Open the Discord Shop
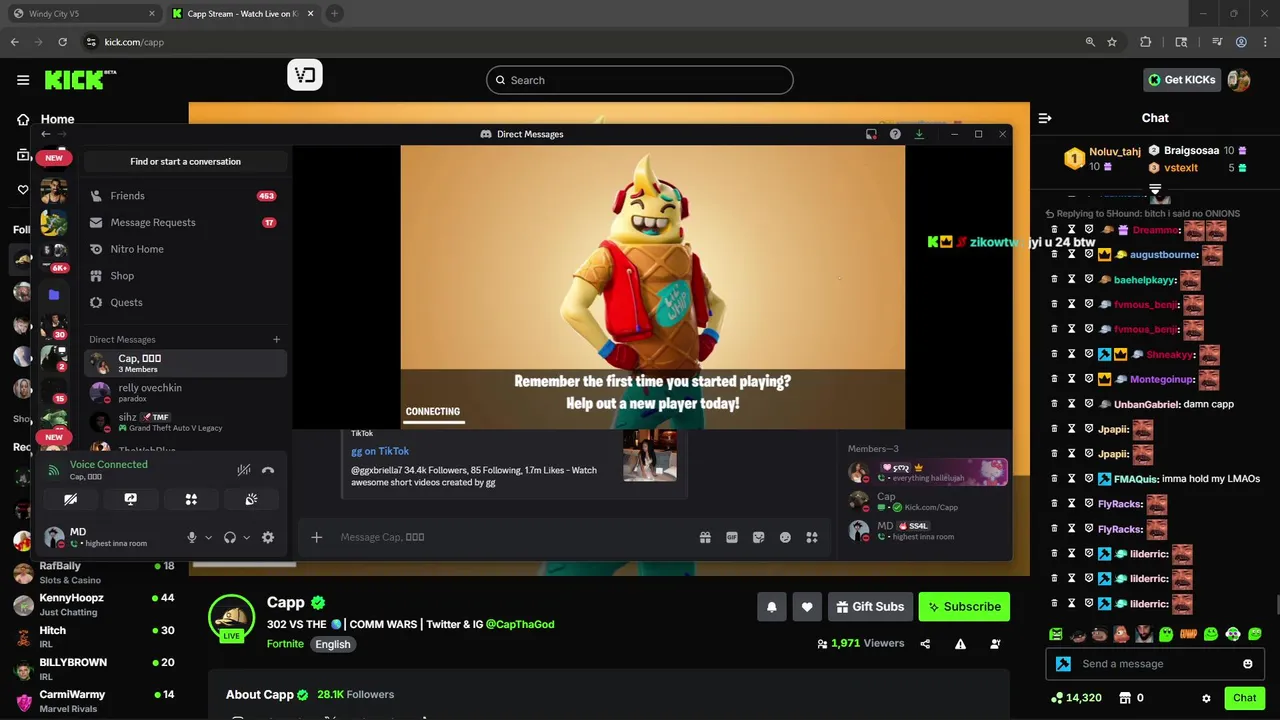This screenshot has height=720, width=1280. pos(185,276)
